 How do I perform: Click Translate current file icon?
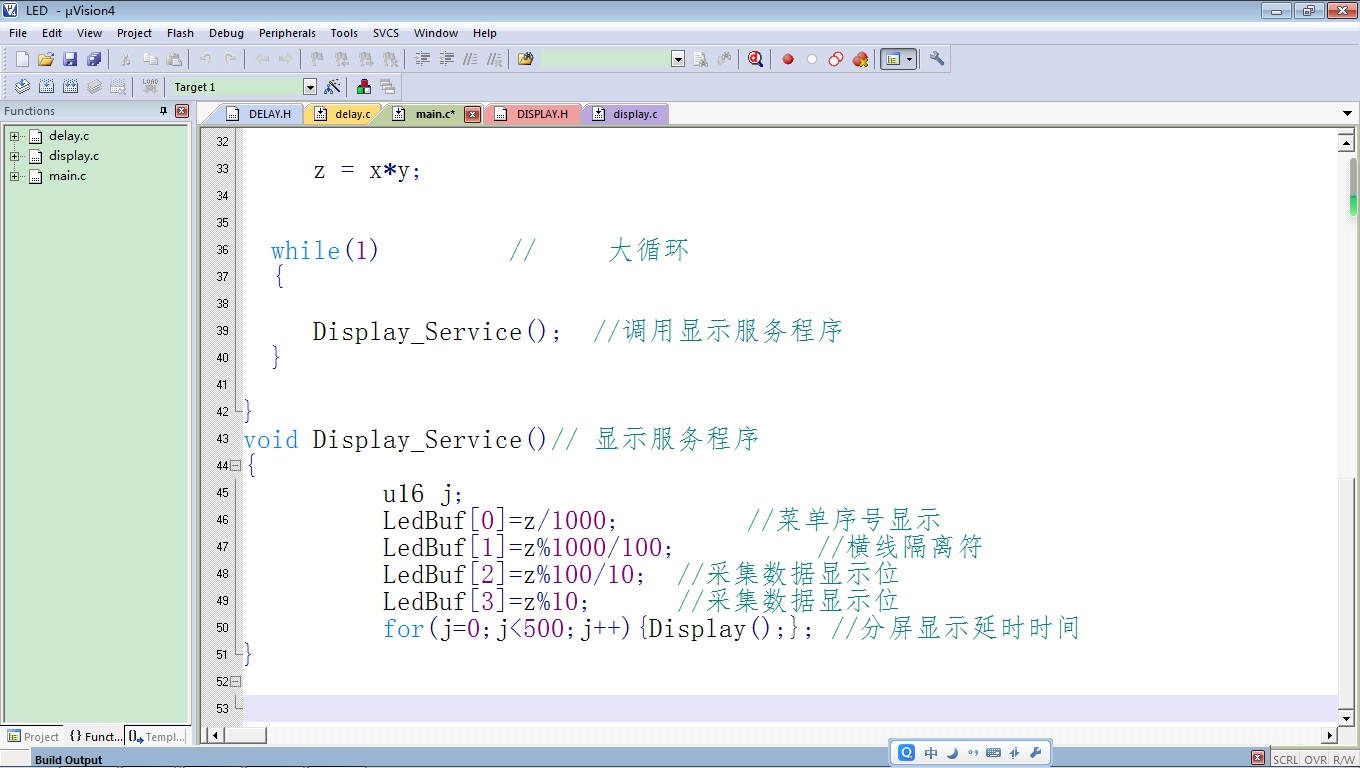pyautogui.click(x=22, y=87)
